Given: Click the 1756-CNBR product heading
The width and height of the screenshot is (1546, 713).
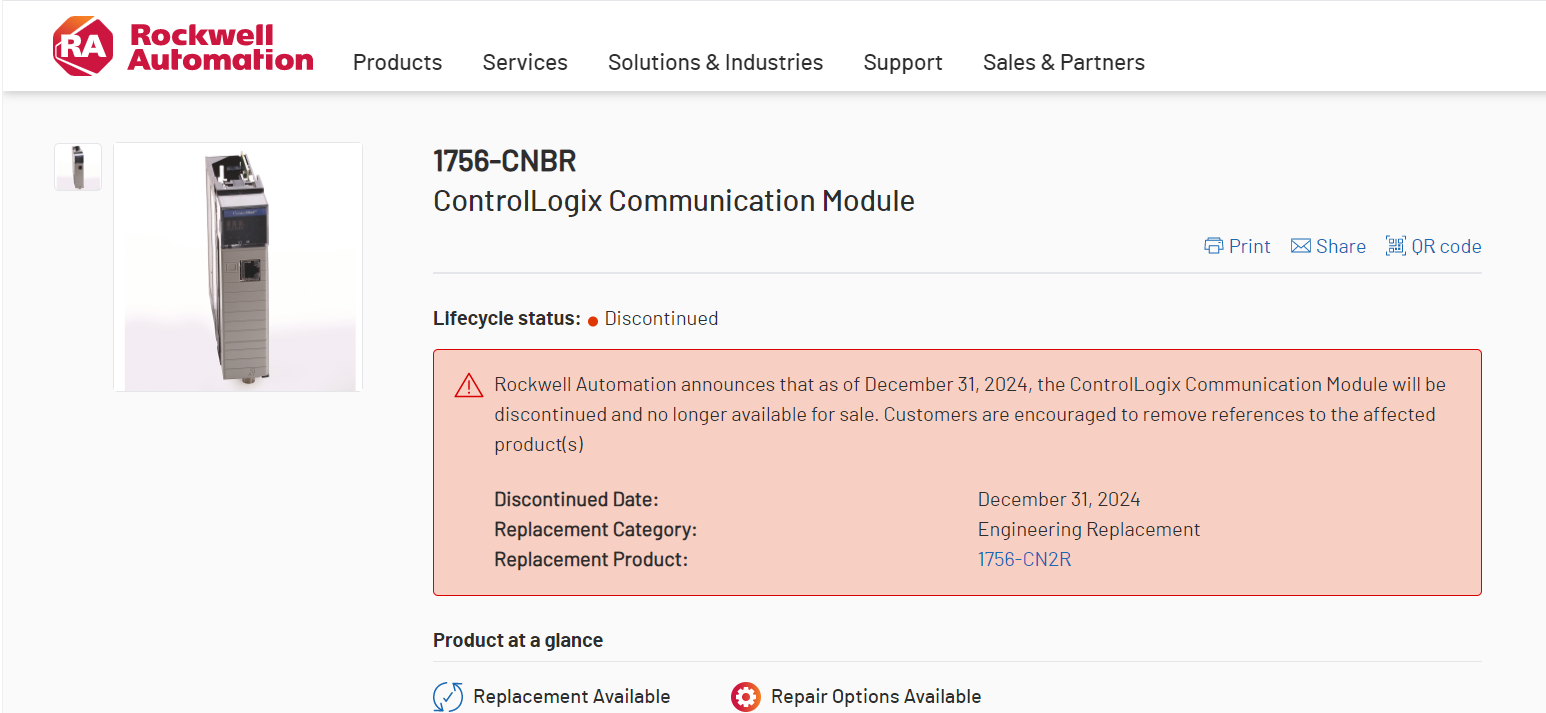Looking at the screenshot, I should (x=504, y=161).
